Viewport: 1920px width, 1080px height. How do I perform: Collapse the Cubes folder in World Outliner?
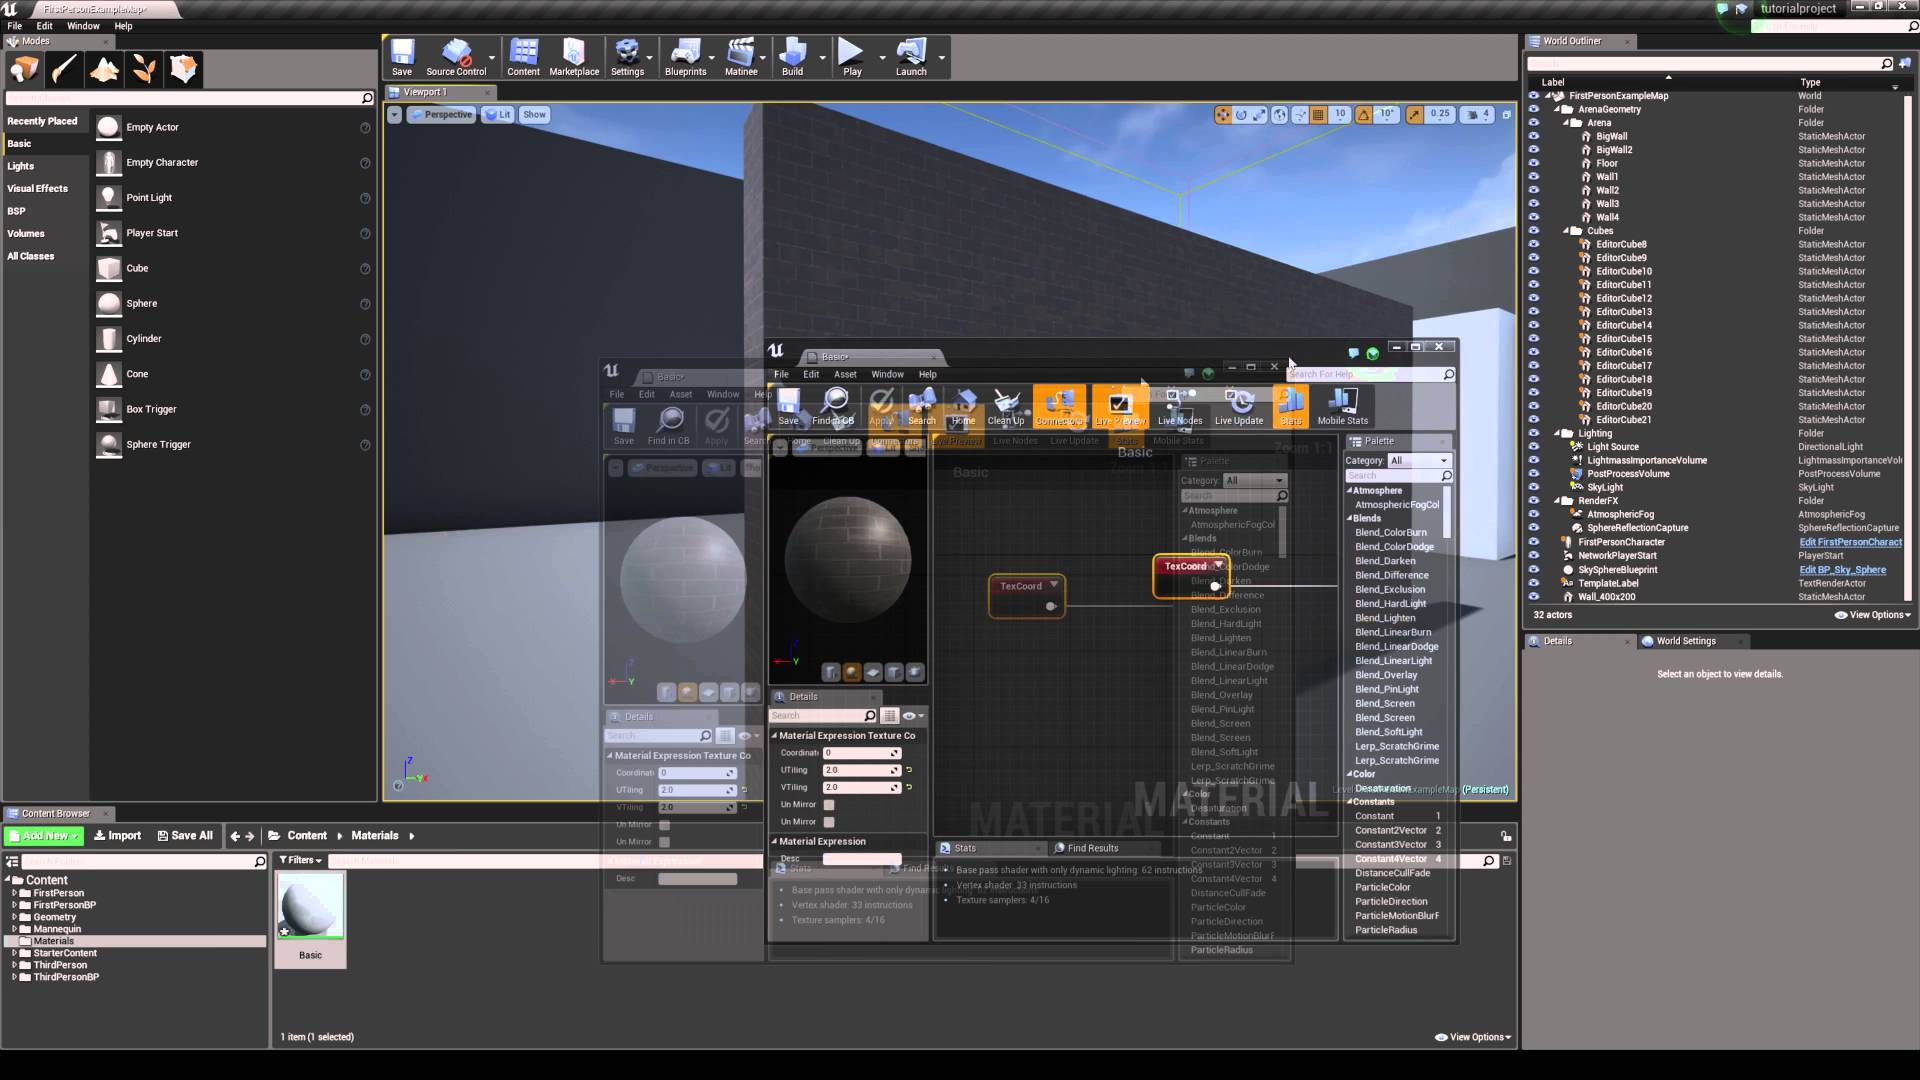pos(1566,230)
